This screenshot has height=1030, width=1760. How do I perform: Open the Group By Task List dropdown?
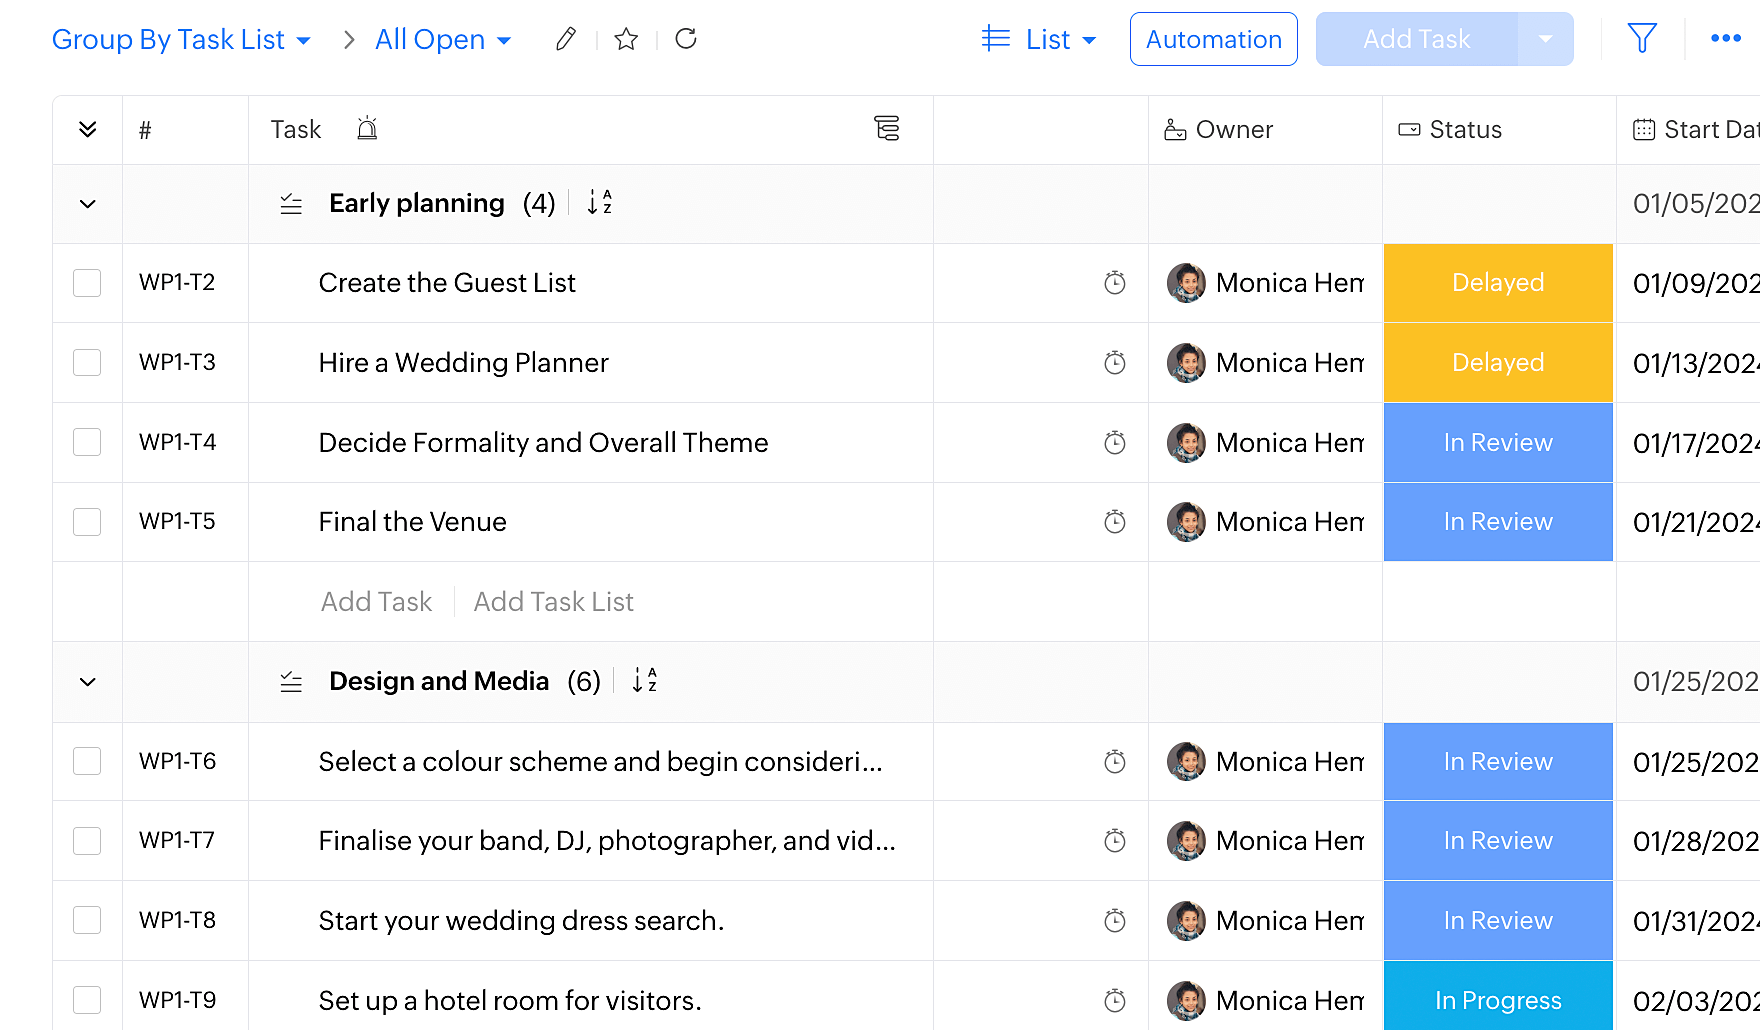181,40
